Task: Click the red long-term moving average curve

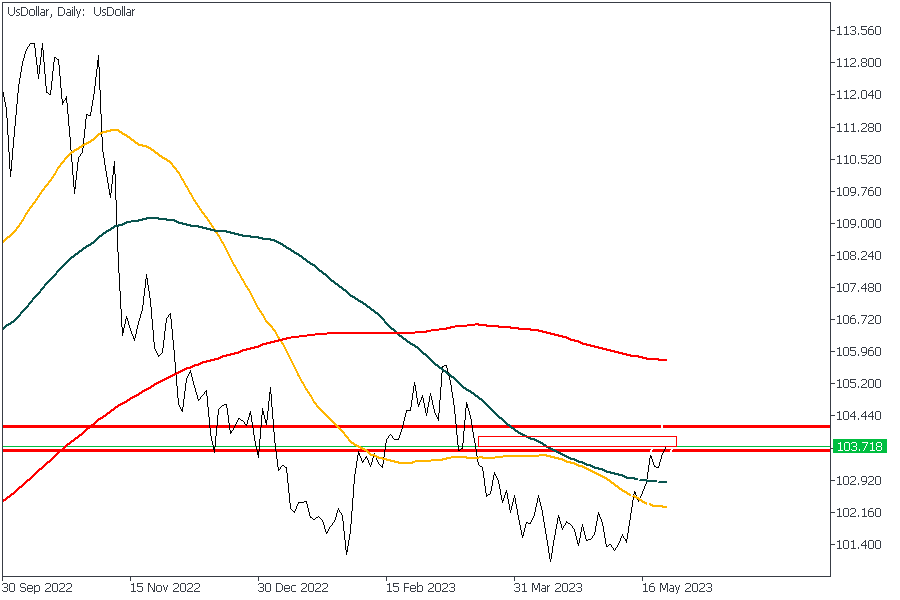Action: 300,335
